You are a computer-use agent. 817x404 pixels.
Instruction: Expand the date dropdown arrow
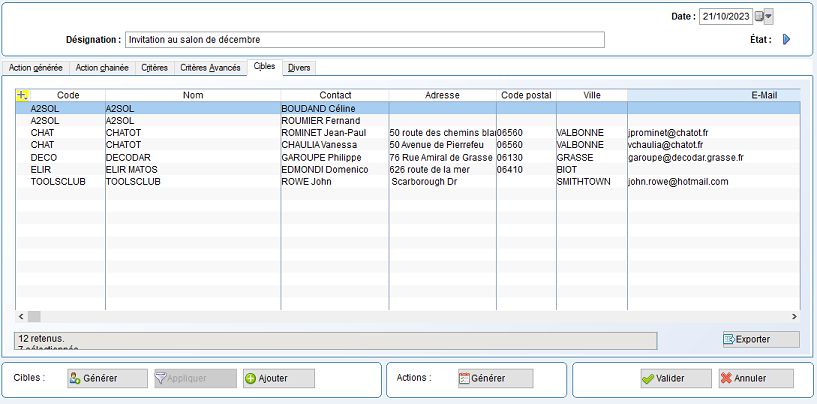click(x=769, y=16)
